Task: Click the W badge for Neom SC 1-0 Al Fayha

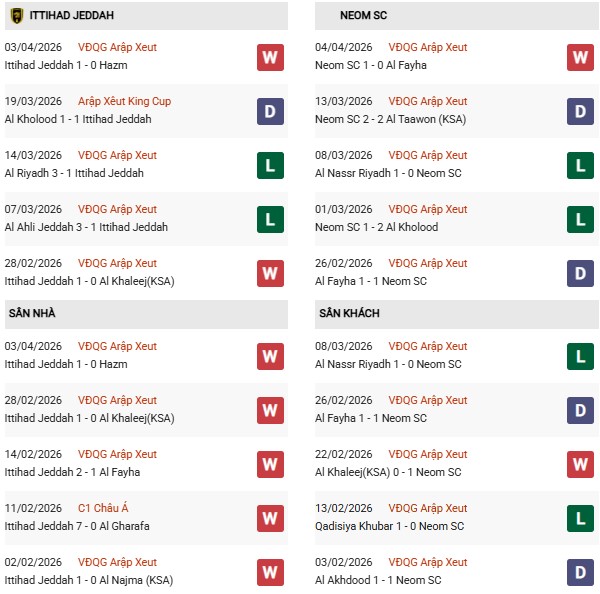Action: click(x=581, y=57)
